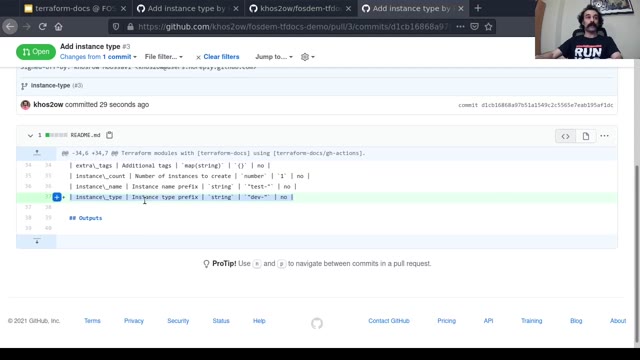Switch to the khos2ow/fosdem-tfdocs tab
640x360 pixels.
coord(300,9)
